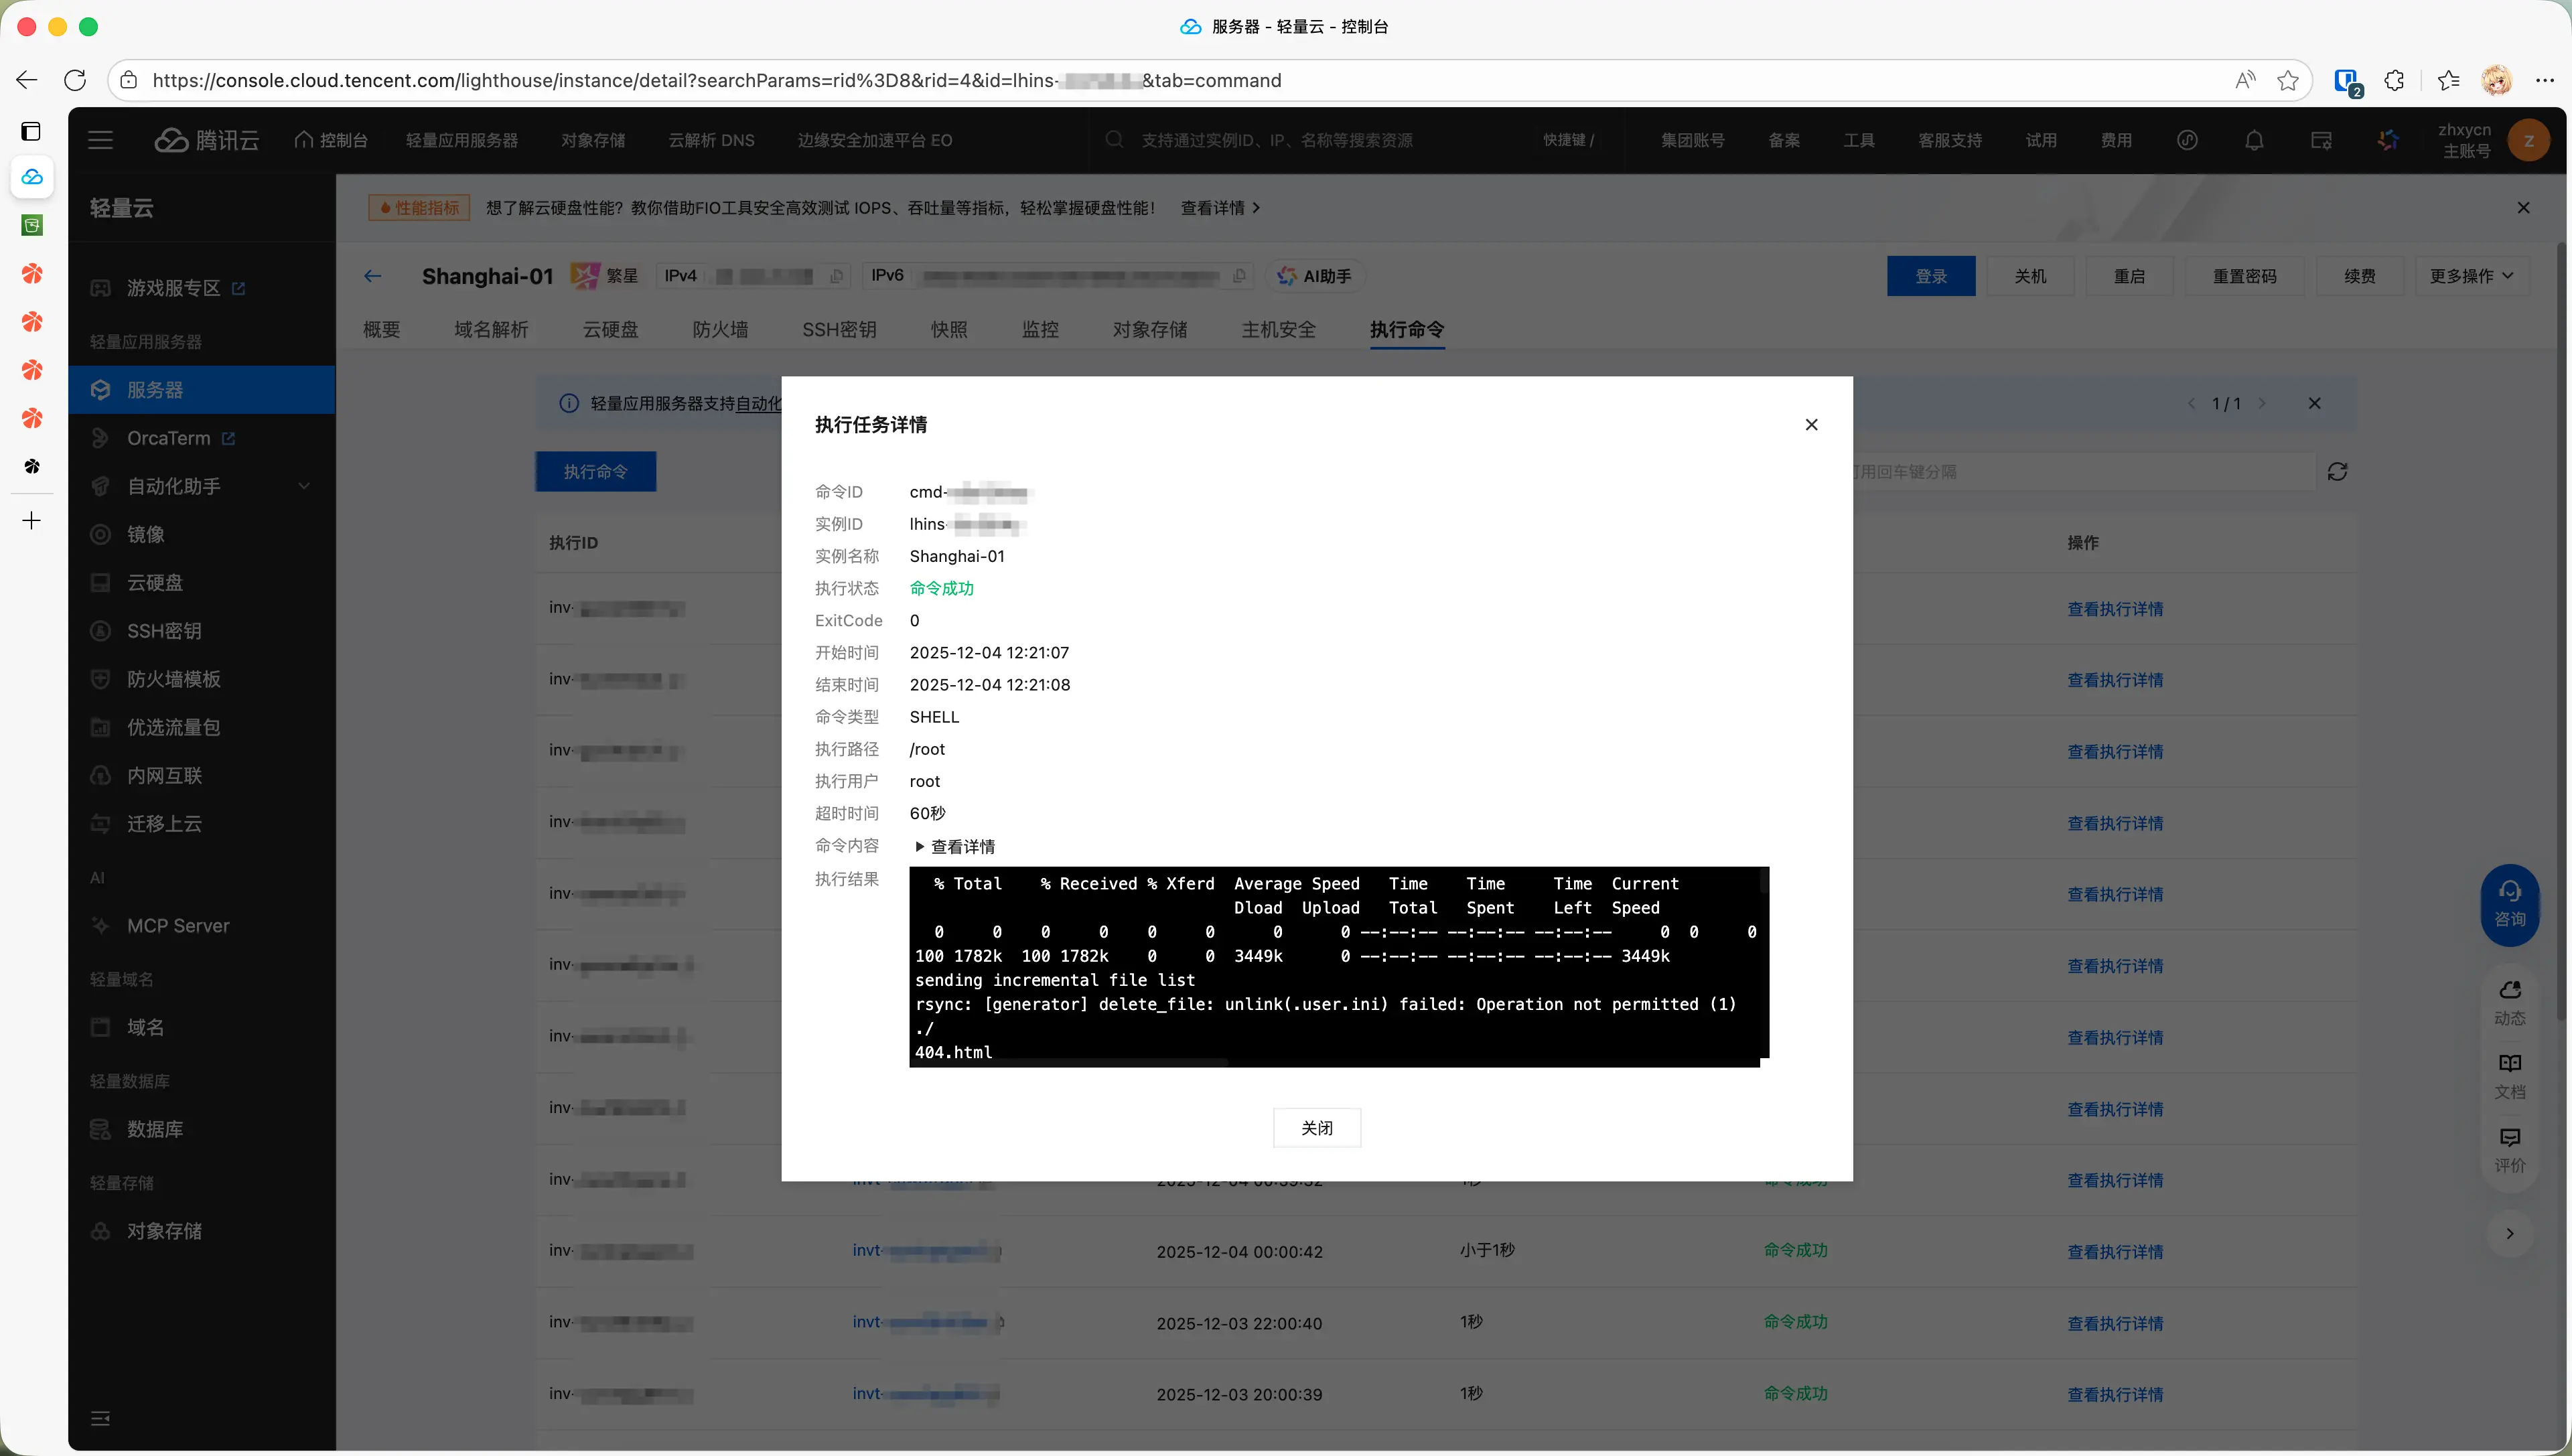Click the 关闭 button in the dialog
The height and width of the screenshot is (1456, 2572).
click(x=1316, y=1127)
